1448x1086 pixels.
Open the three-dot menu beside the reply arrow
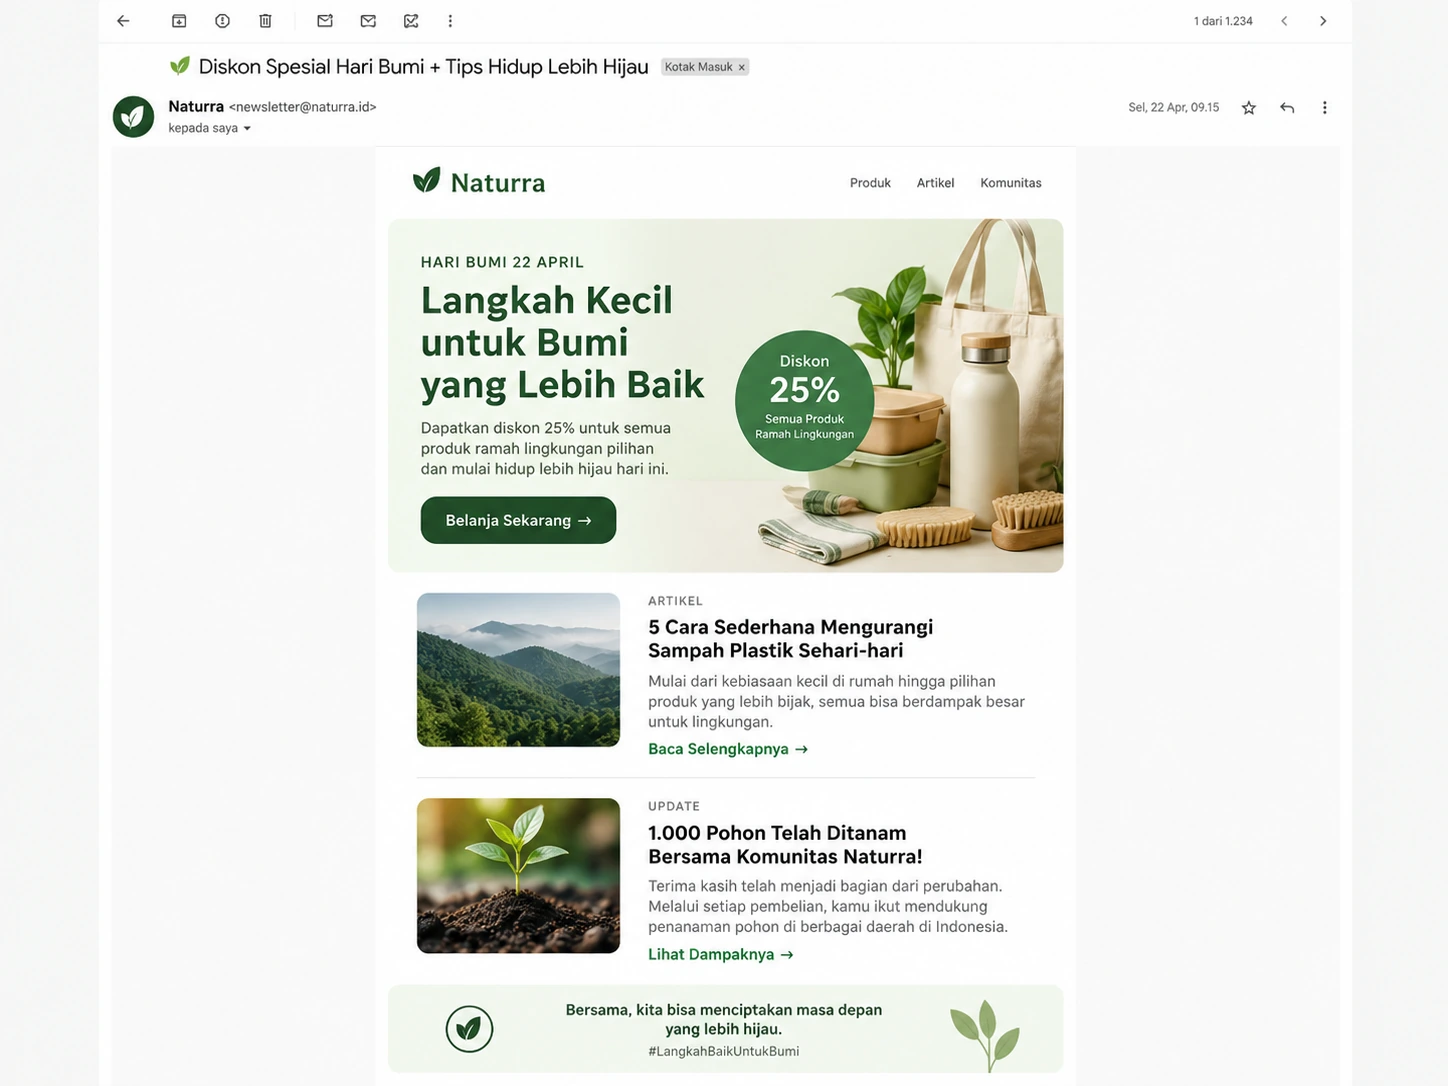pos(1325,108)
